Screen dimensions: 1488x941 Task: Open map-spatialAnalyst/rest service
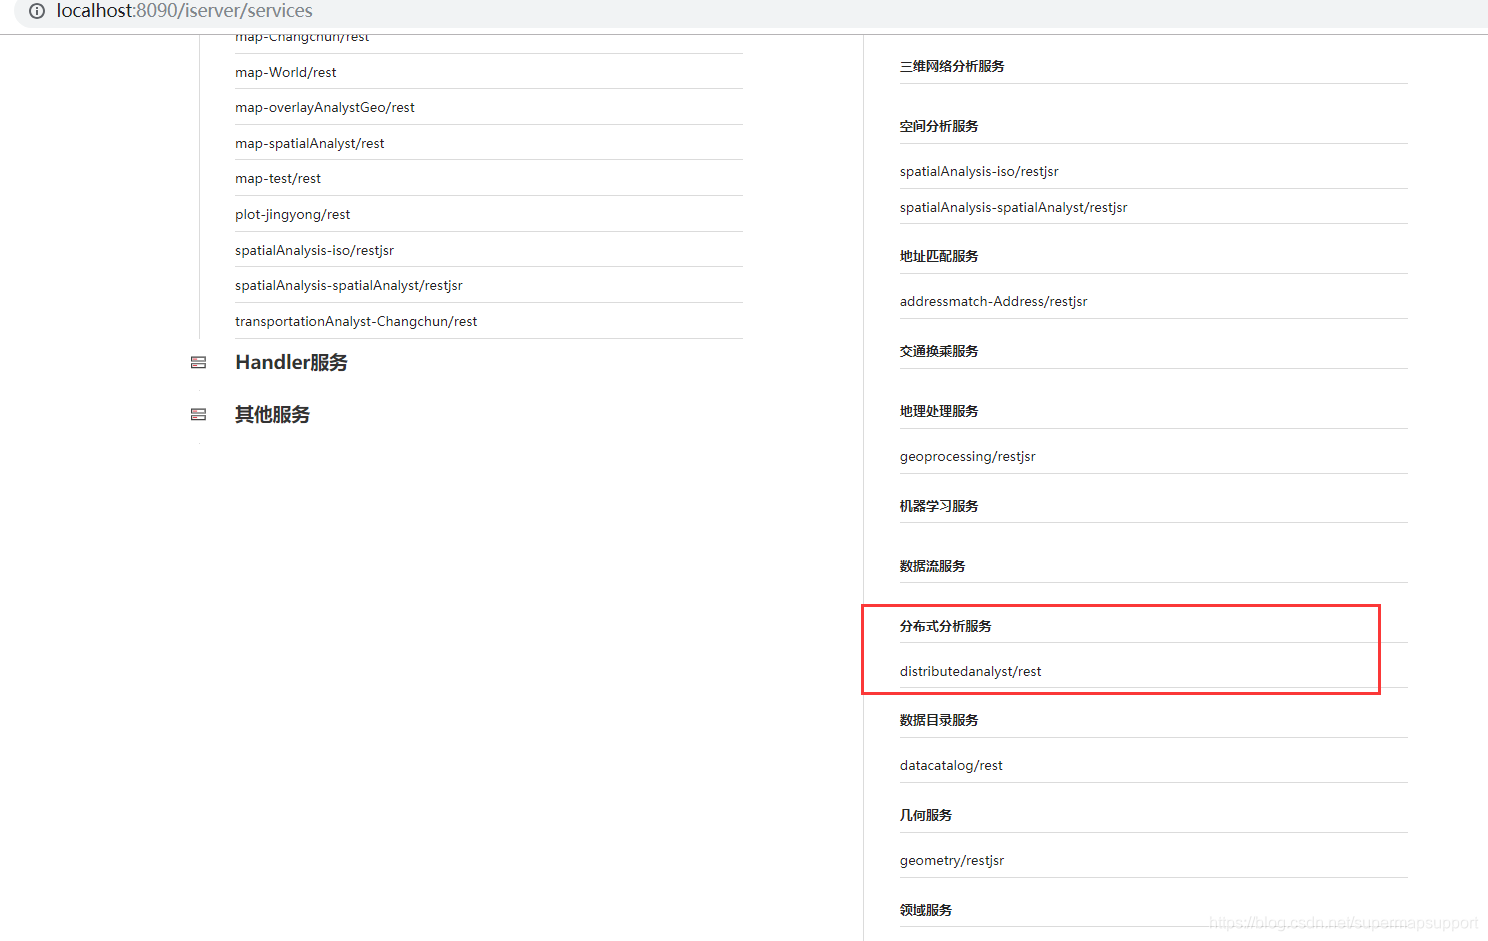pyautogui.click(x=309, y=144)
